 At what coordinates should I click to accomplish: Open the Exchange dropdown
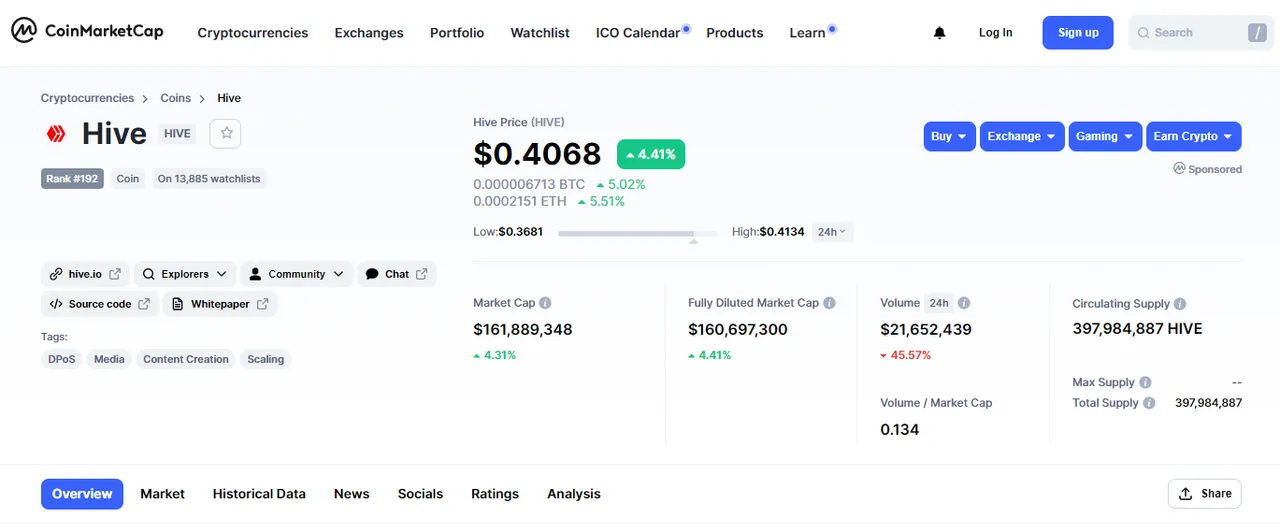pyautogui.click(x=1022, y=136)
